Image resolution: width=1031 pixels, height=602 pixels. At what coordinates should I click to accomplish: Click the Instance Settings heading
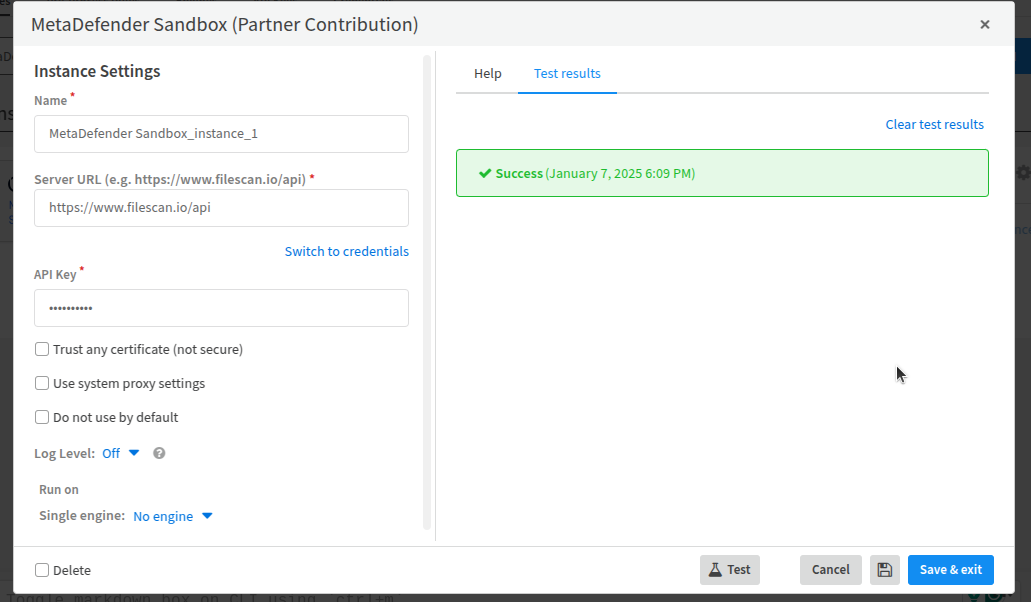click(97, 71)
